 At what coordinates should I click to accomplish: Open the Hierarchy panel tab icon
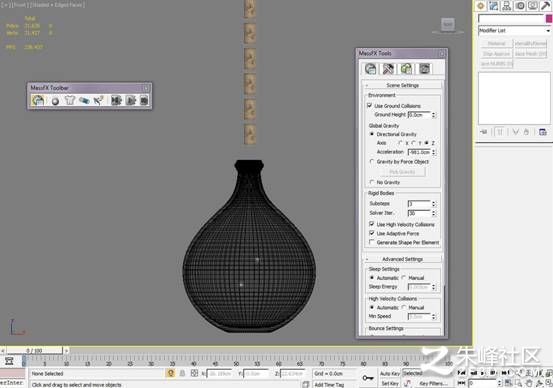pos(506,5)
